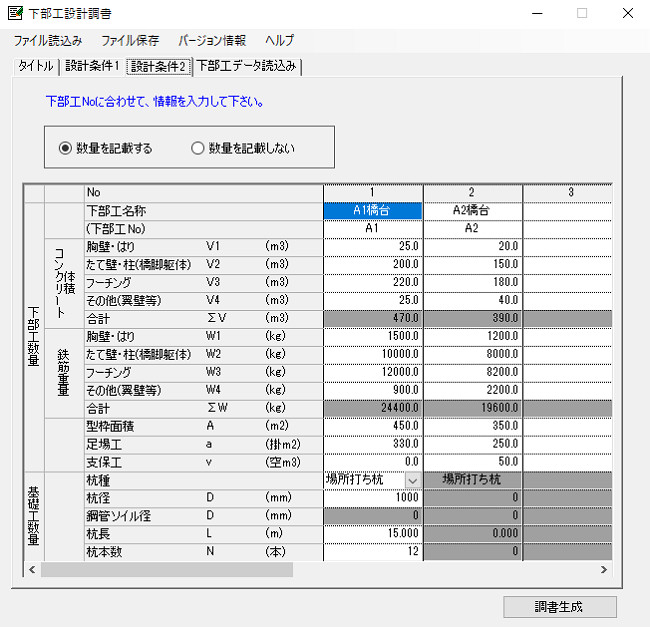Click the 調書生成 button

click(560, 607)
